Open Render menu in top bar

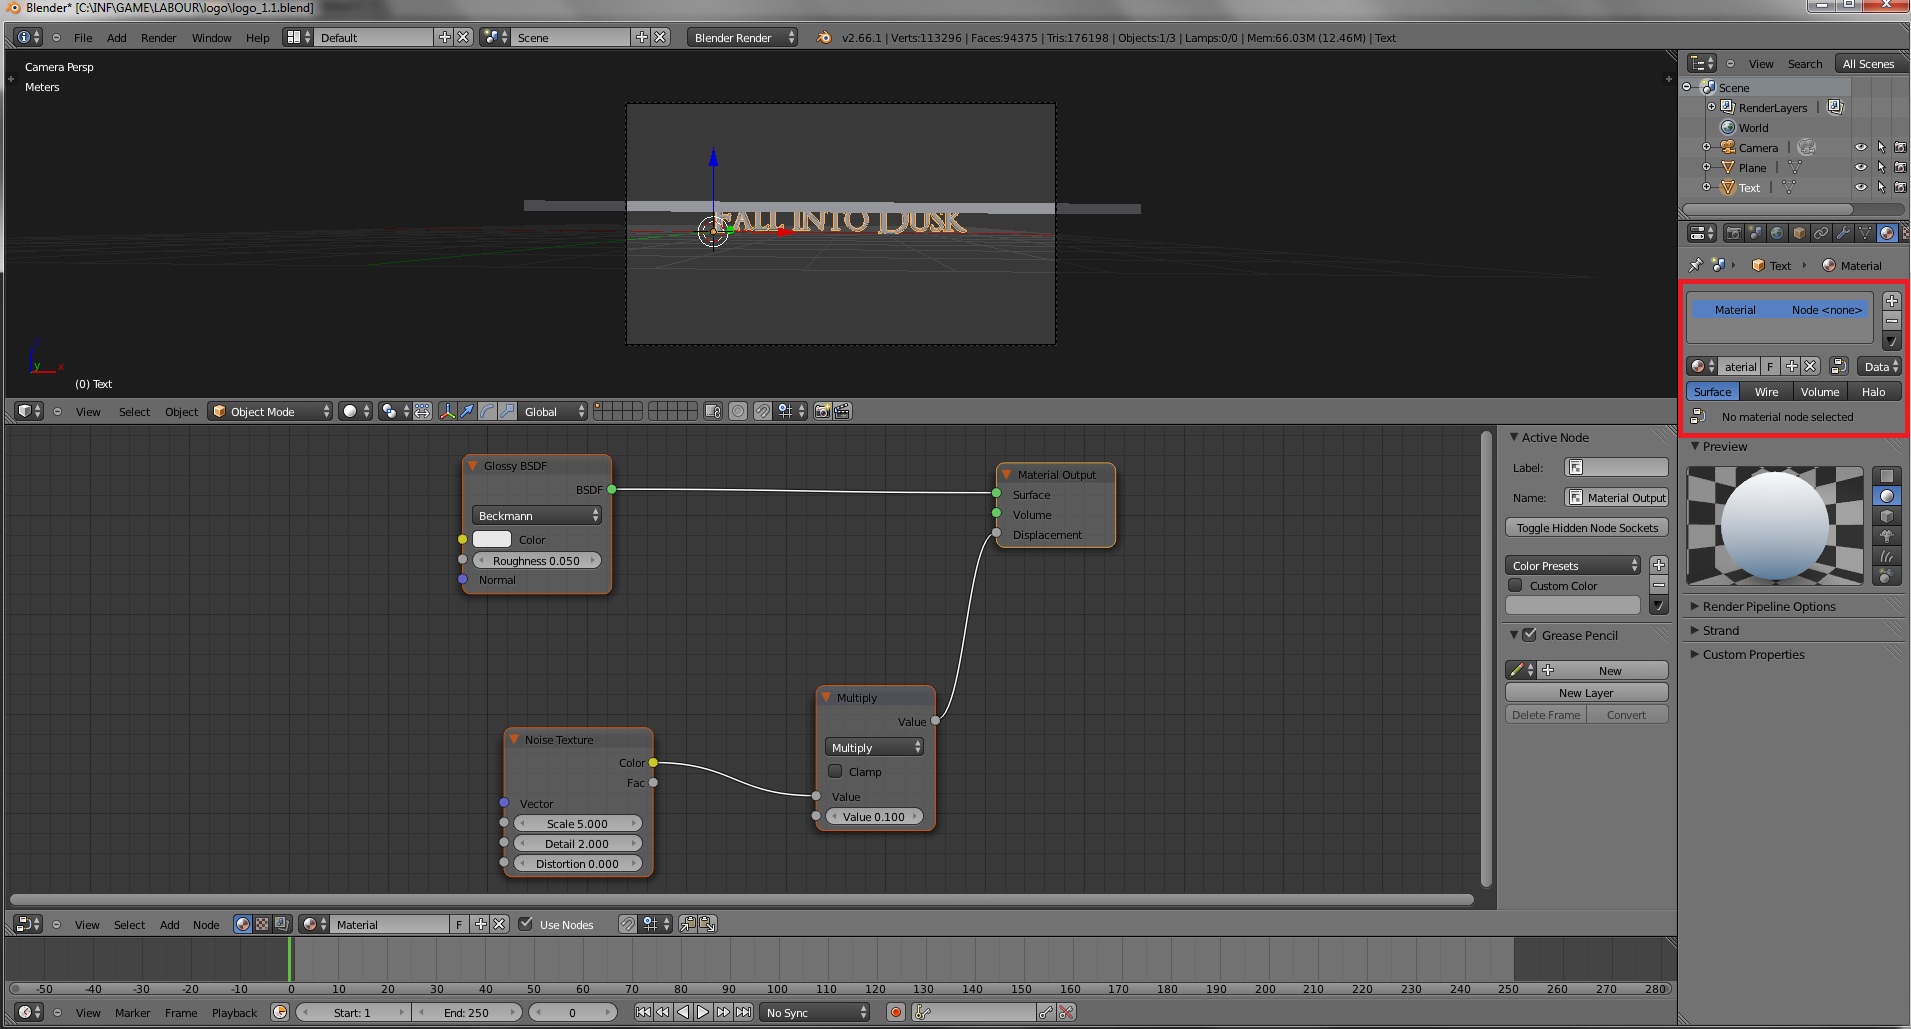pyautogui.click(x=158, y=37)
